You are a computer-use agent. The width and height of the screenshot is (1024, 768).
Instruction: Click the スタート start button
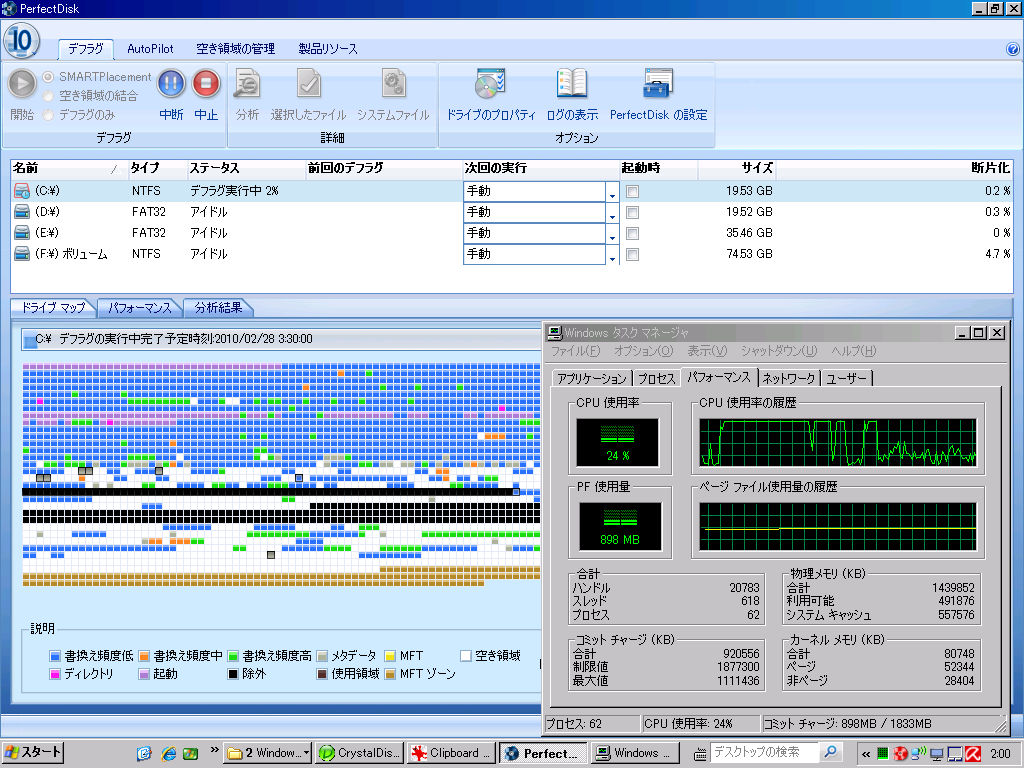[33, 753]
